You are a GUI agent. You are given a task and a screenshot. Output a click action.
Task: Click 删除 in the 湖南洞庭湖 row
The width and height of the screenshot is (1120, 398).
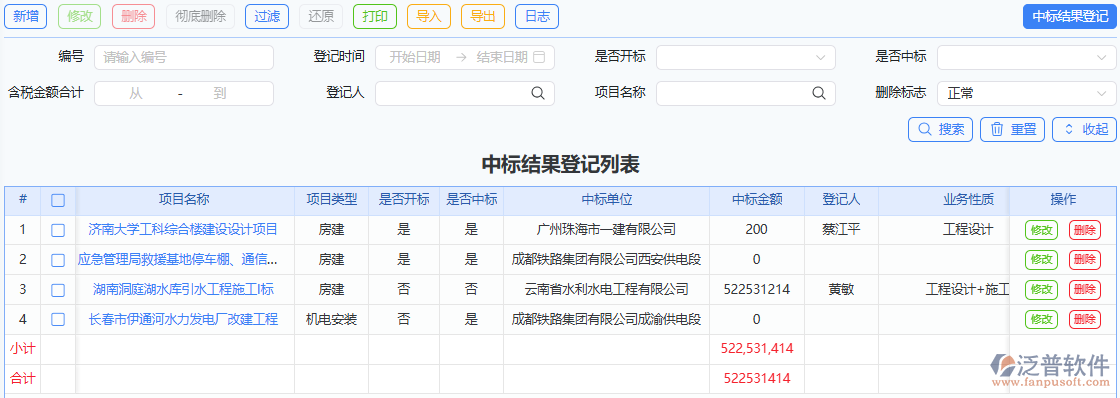tap(1084, 289)
